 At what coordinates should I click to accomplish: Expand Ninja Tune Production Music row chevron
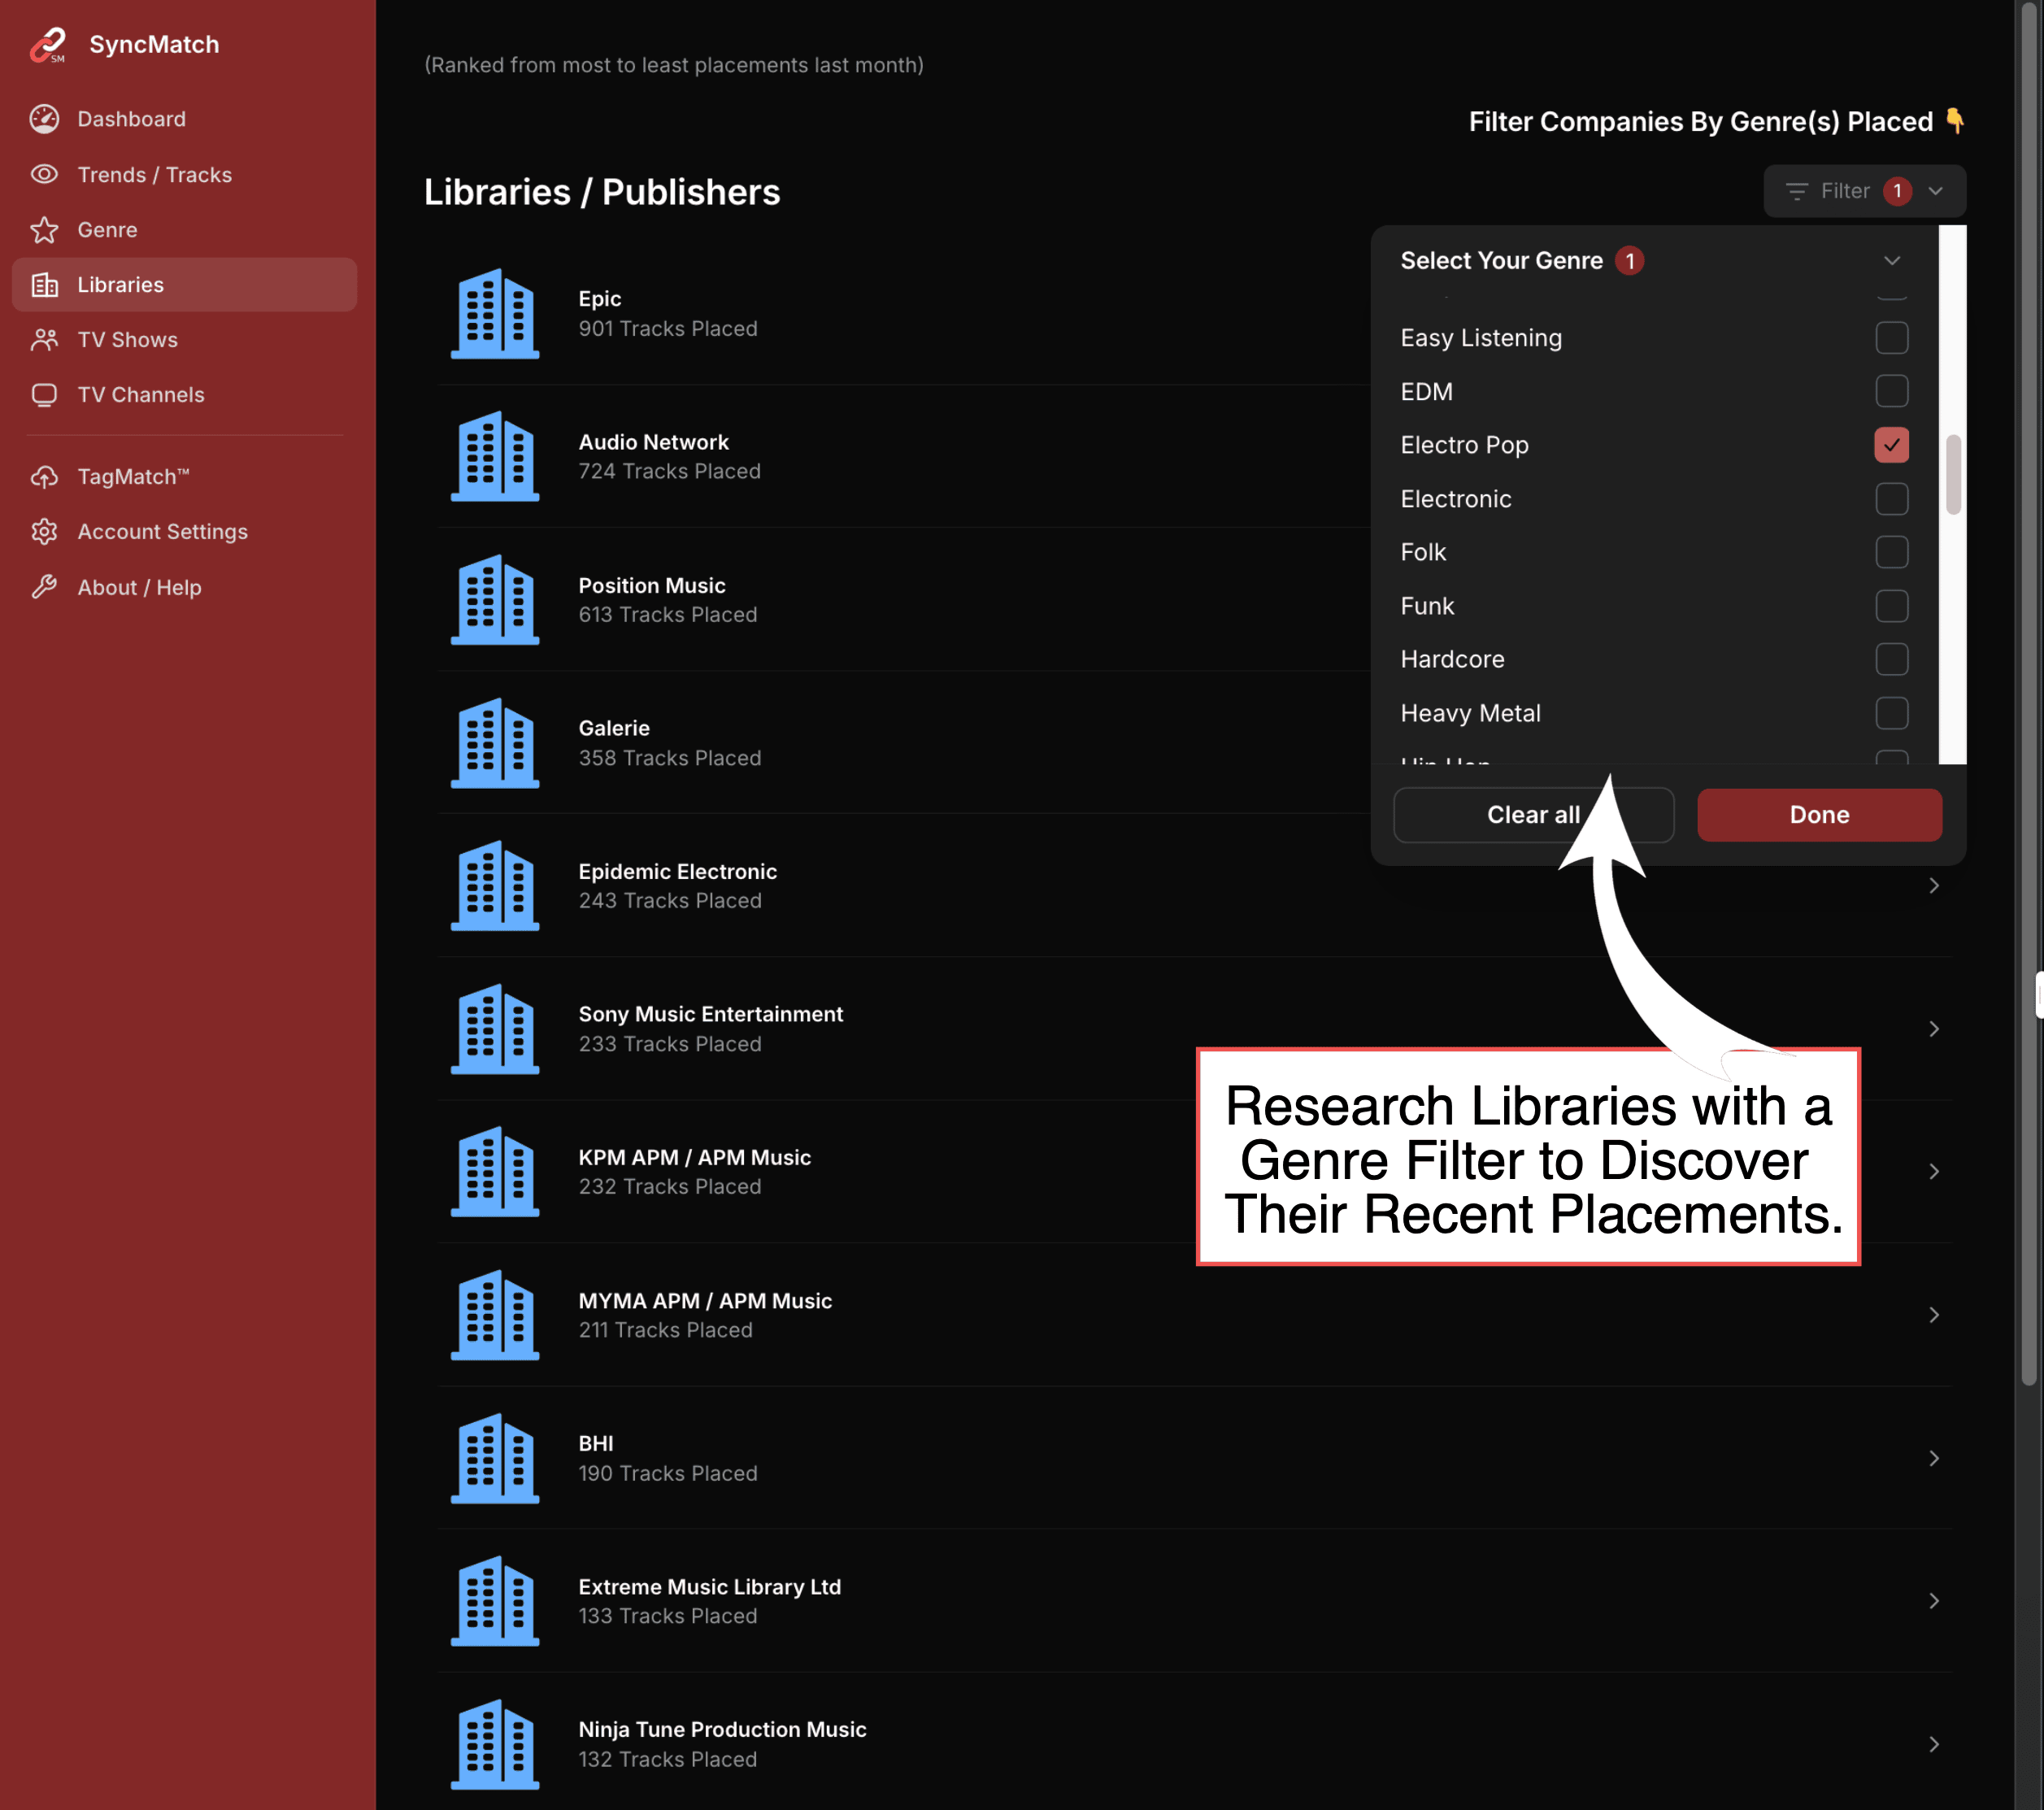pyautogui.click(x=1934, y=1744)
